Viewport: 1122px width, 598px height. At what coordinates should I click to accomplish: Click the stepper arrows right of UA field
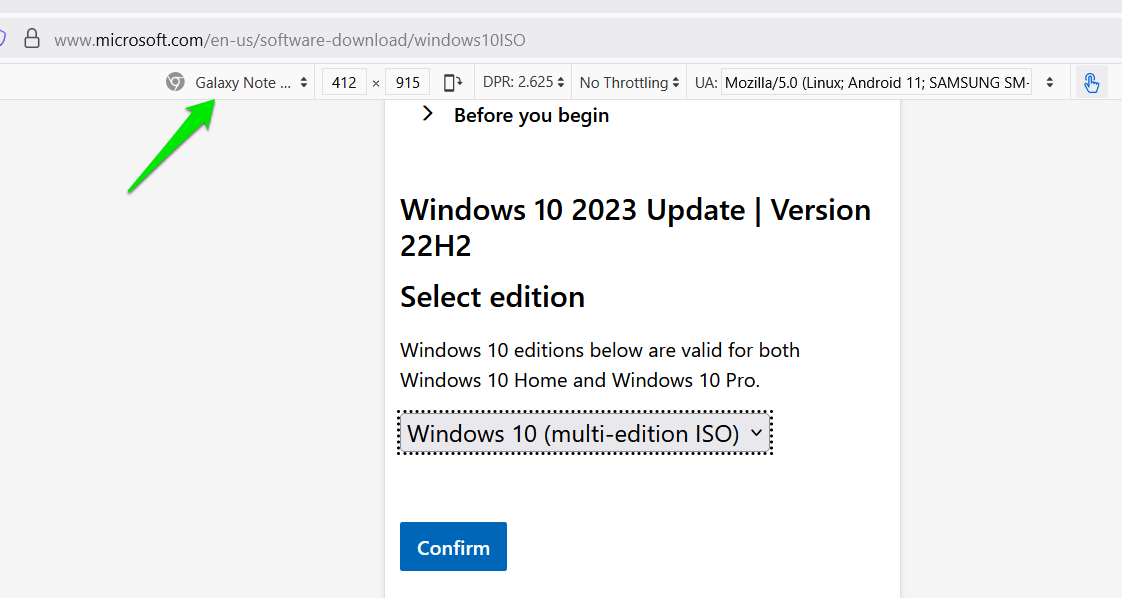pos(1050,82)
